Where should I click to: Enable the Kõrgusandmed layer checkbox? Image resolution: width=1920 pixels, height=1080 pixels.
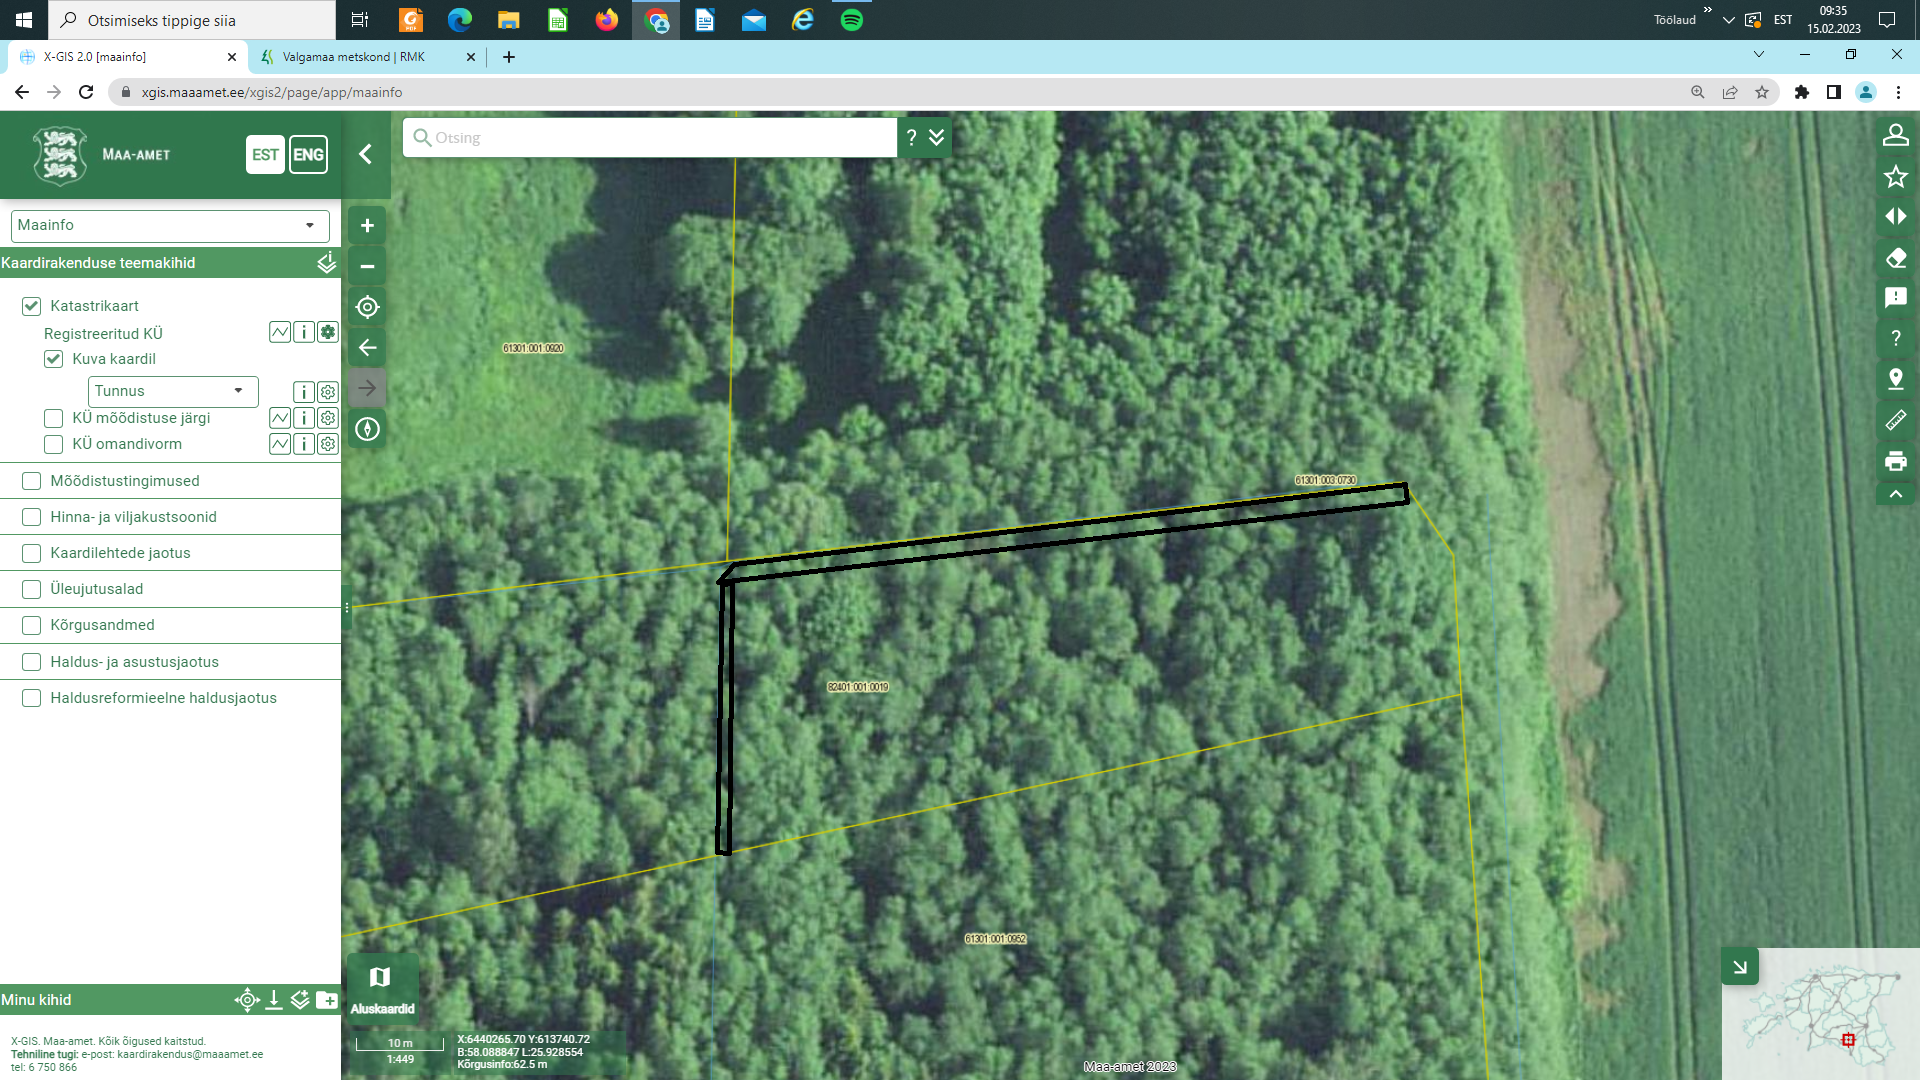click(x=32, y=625)
